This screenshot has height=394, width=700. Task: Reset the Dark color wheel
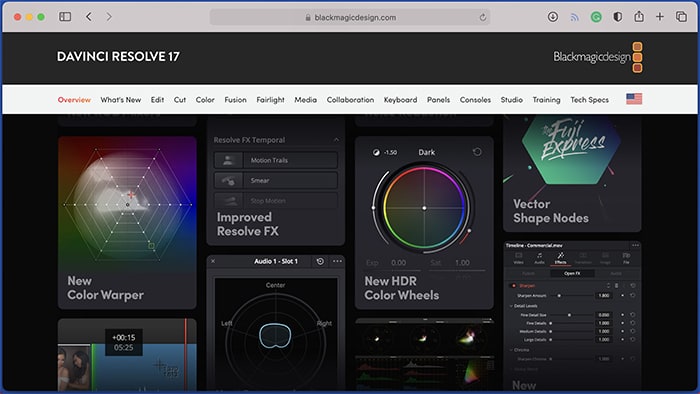pyautogui.click(x=477, y=152)
